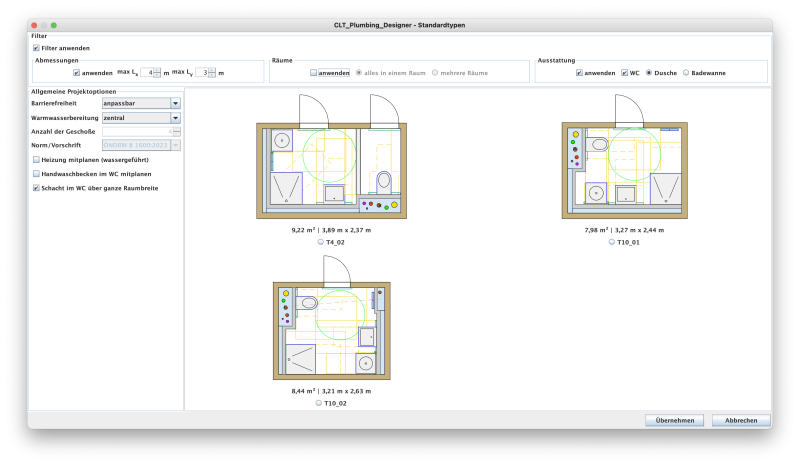Screen dimensions: 800x465
Task: Select the T4_02 layout radio button
Action: click(320, 241)
